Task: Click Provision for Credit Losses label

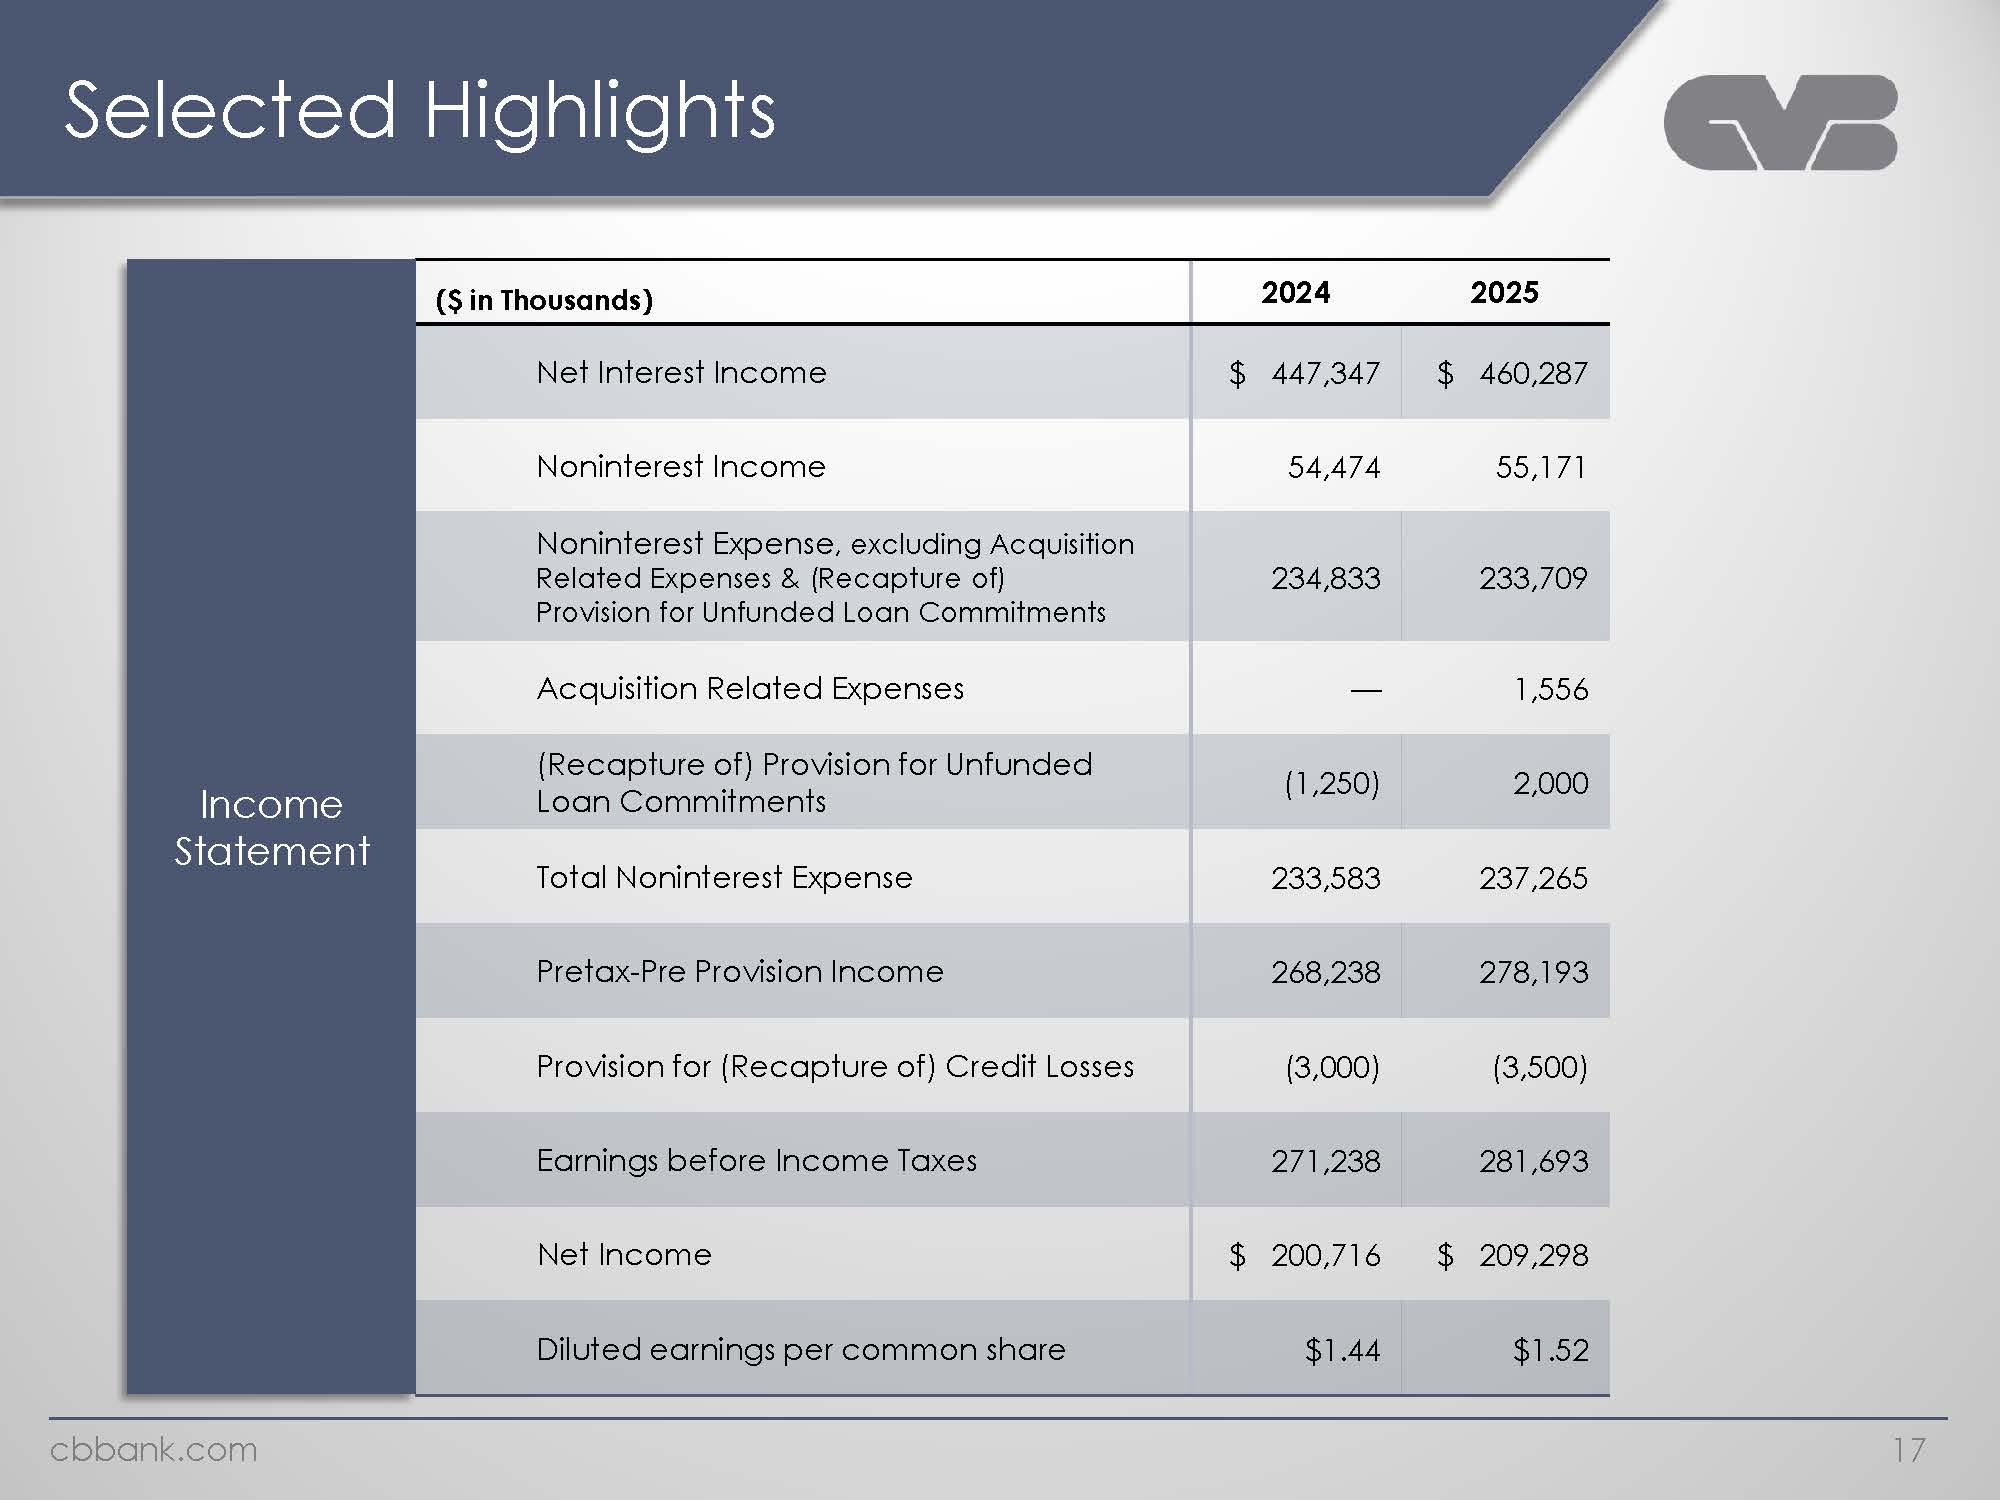Action: click(x=835, y=1066)
